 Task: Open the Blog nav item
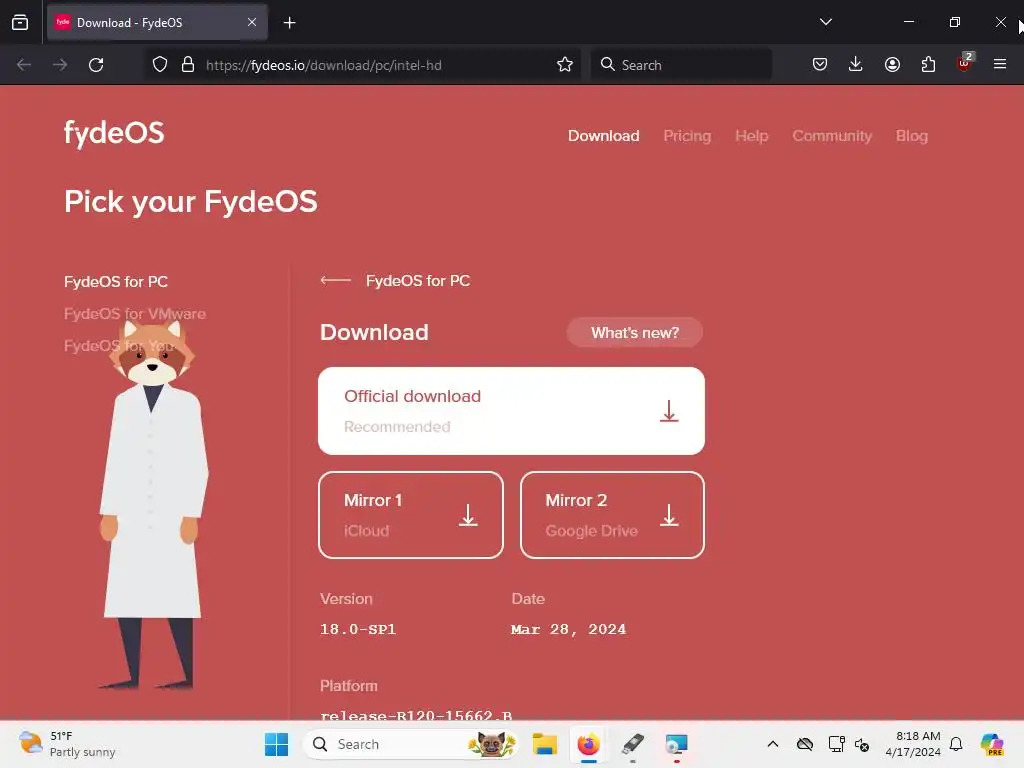[912, 136]
